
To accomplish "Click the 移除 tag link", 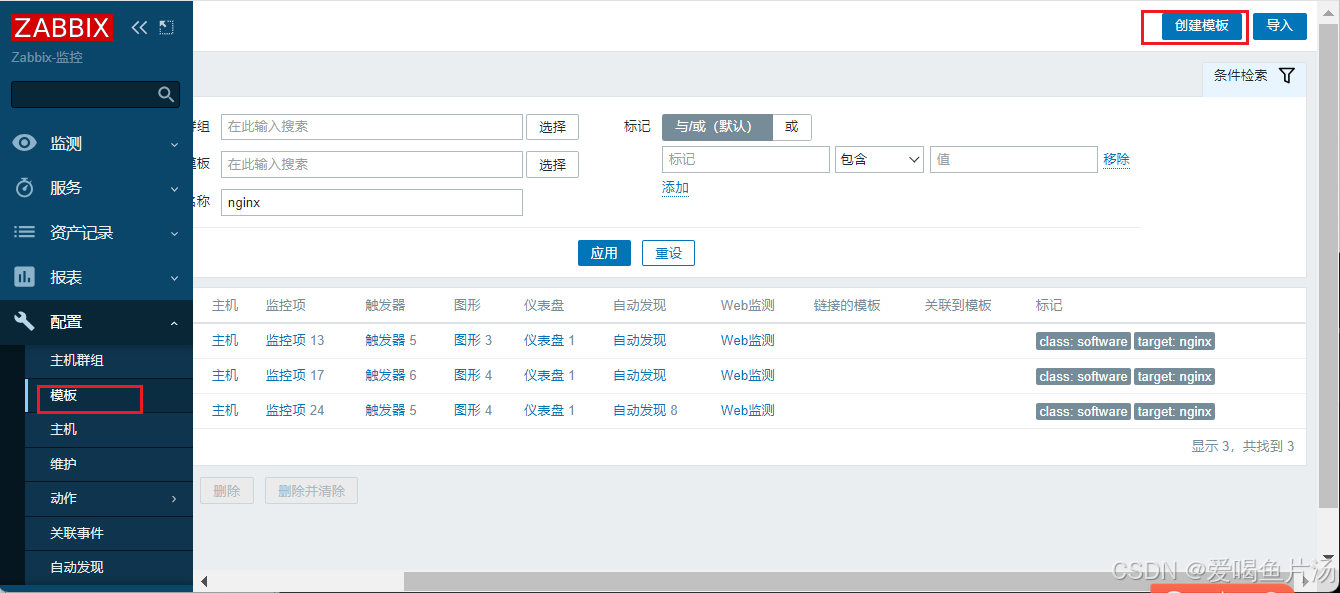I will (x=1116, y=159).
